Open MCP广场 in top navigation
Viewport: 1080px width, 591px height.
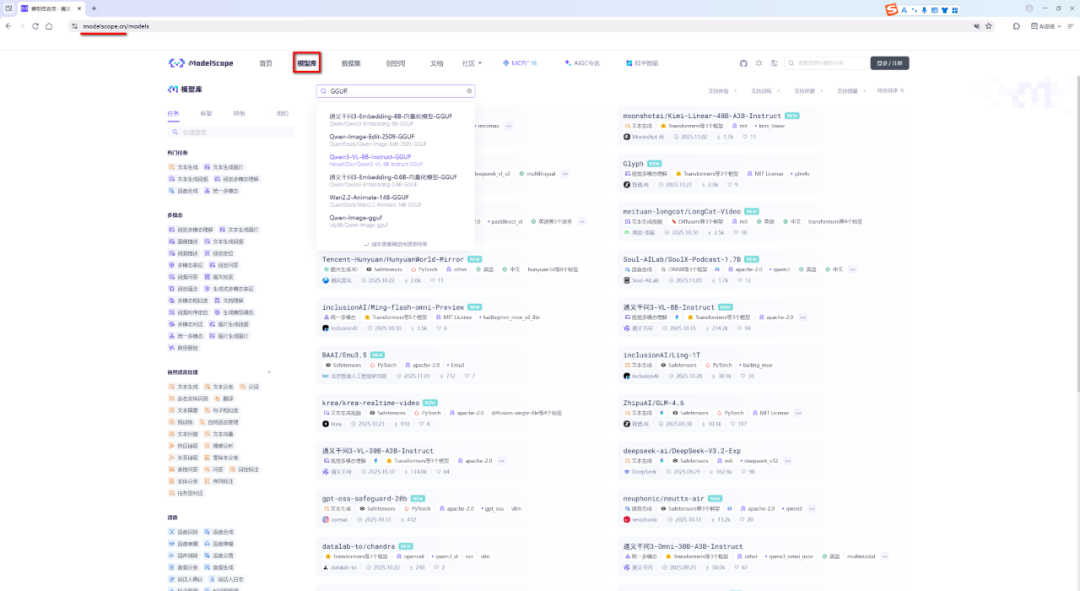519,63
